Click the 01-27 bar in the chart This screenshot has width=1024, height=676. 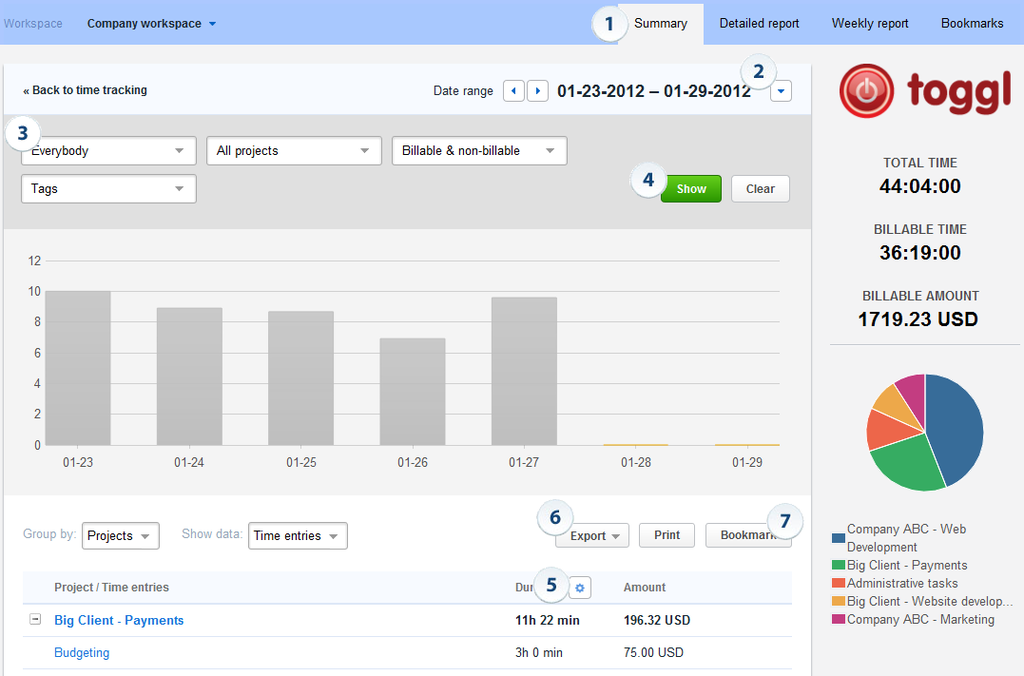524,372
